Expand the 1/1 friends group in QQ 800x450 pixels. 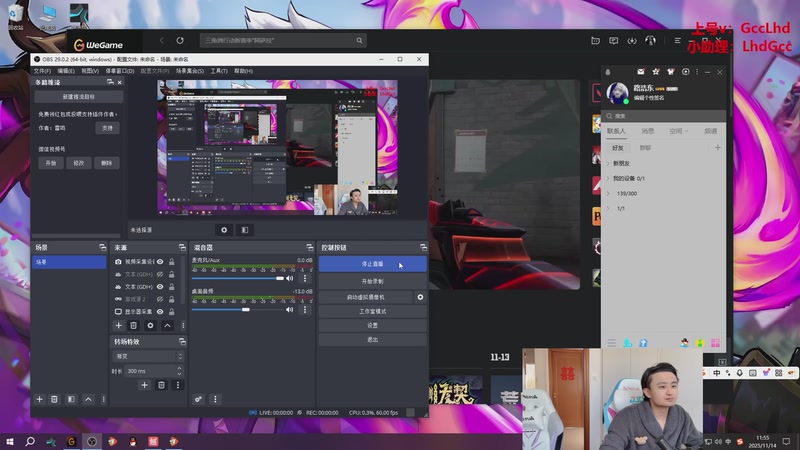(608, 209)
